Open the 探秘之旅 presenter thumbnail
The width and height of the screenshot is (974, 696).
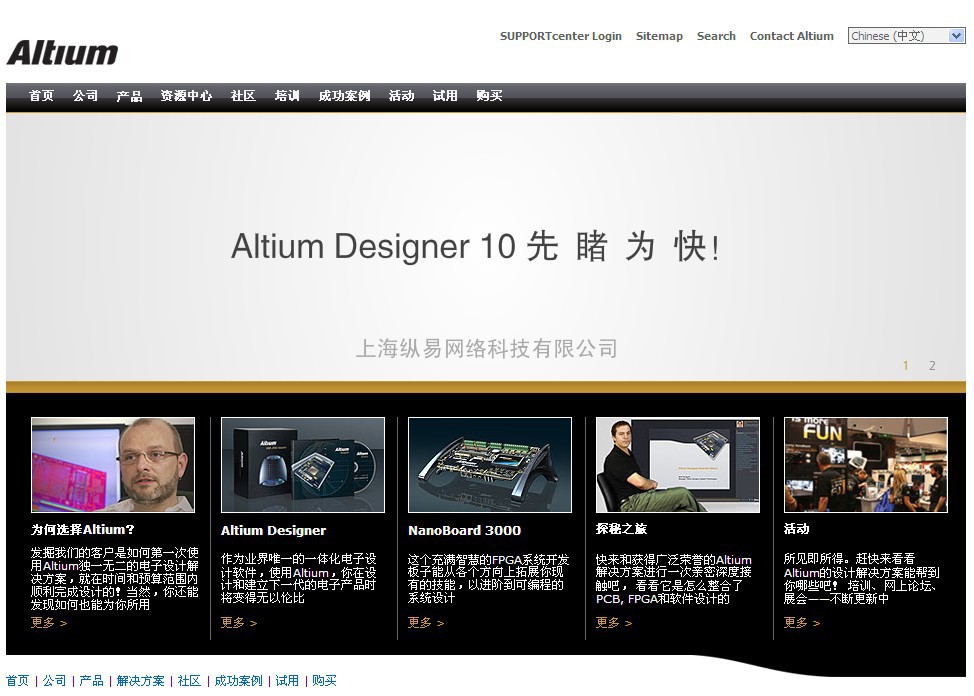[x=678, y=465]
